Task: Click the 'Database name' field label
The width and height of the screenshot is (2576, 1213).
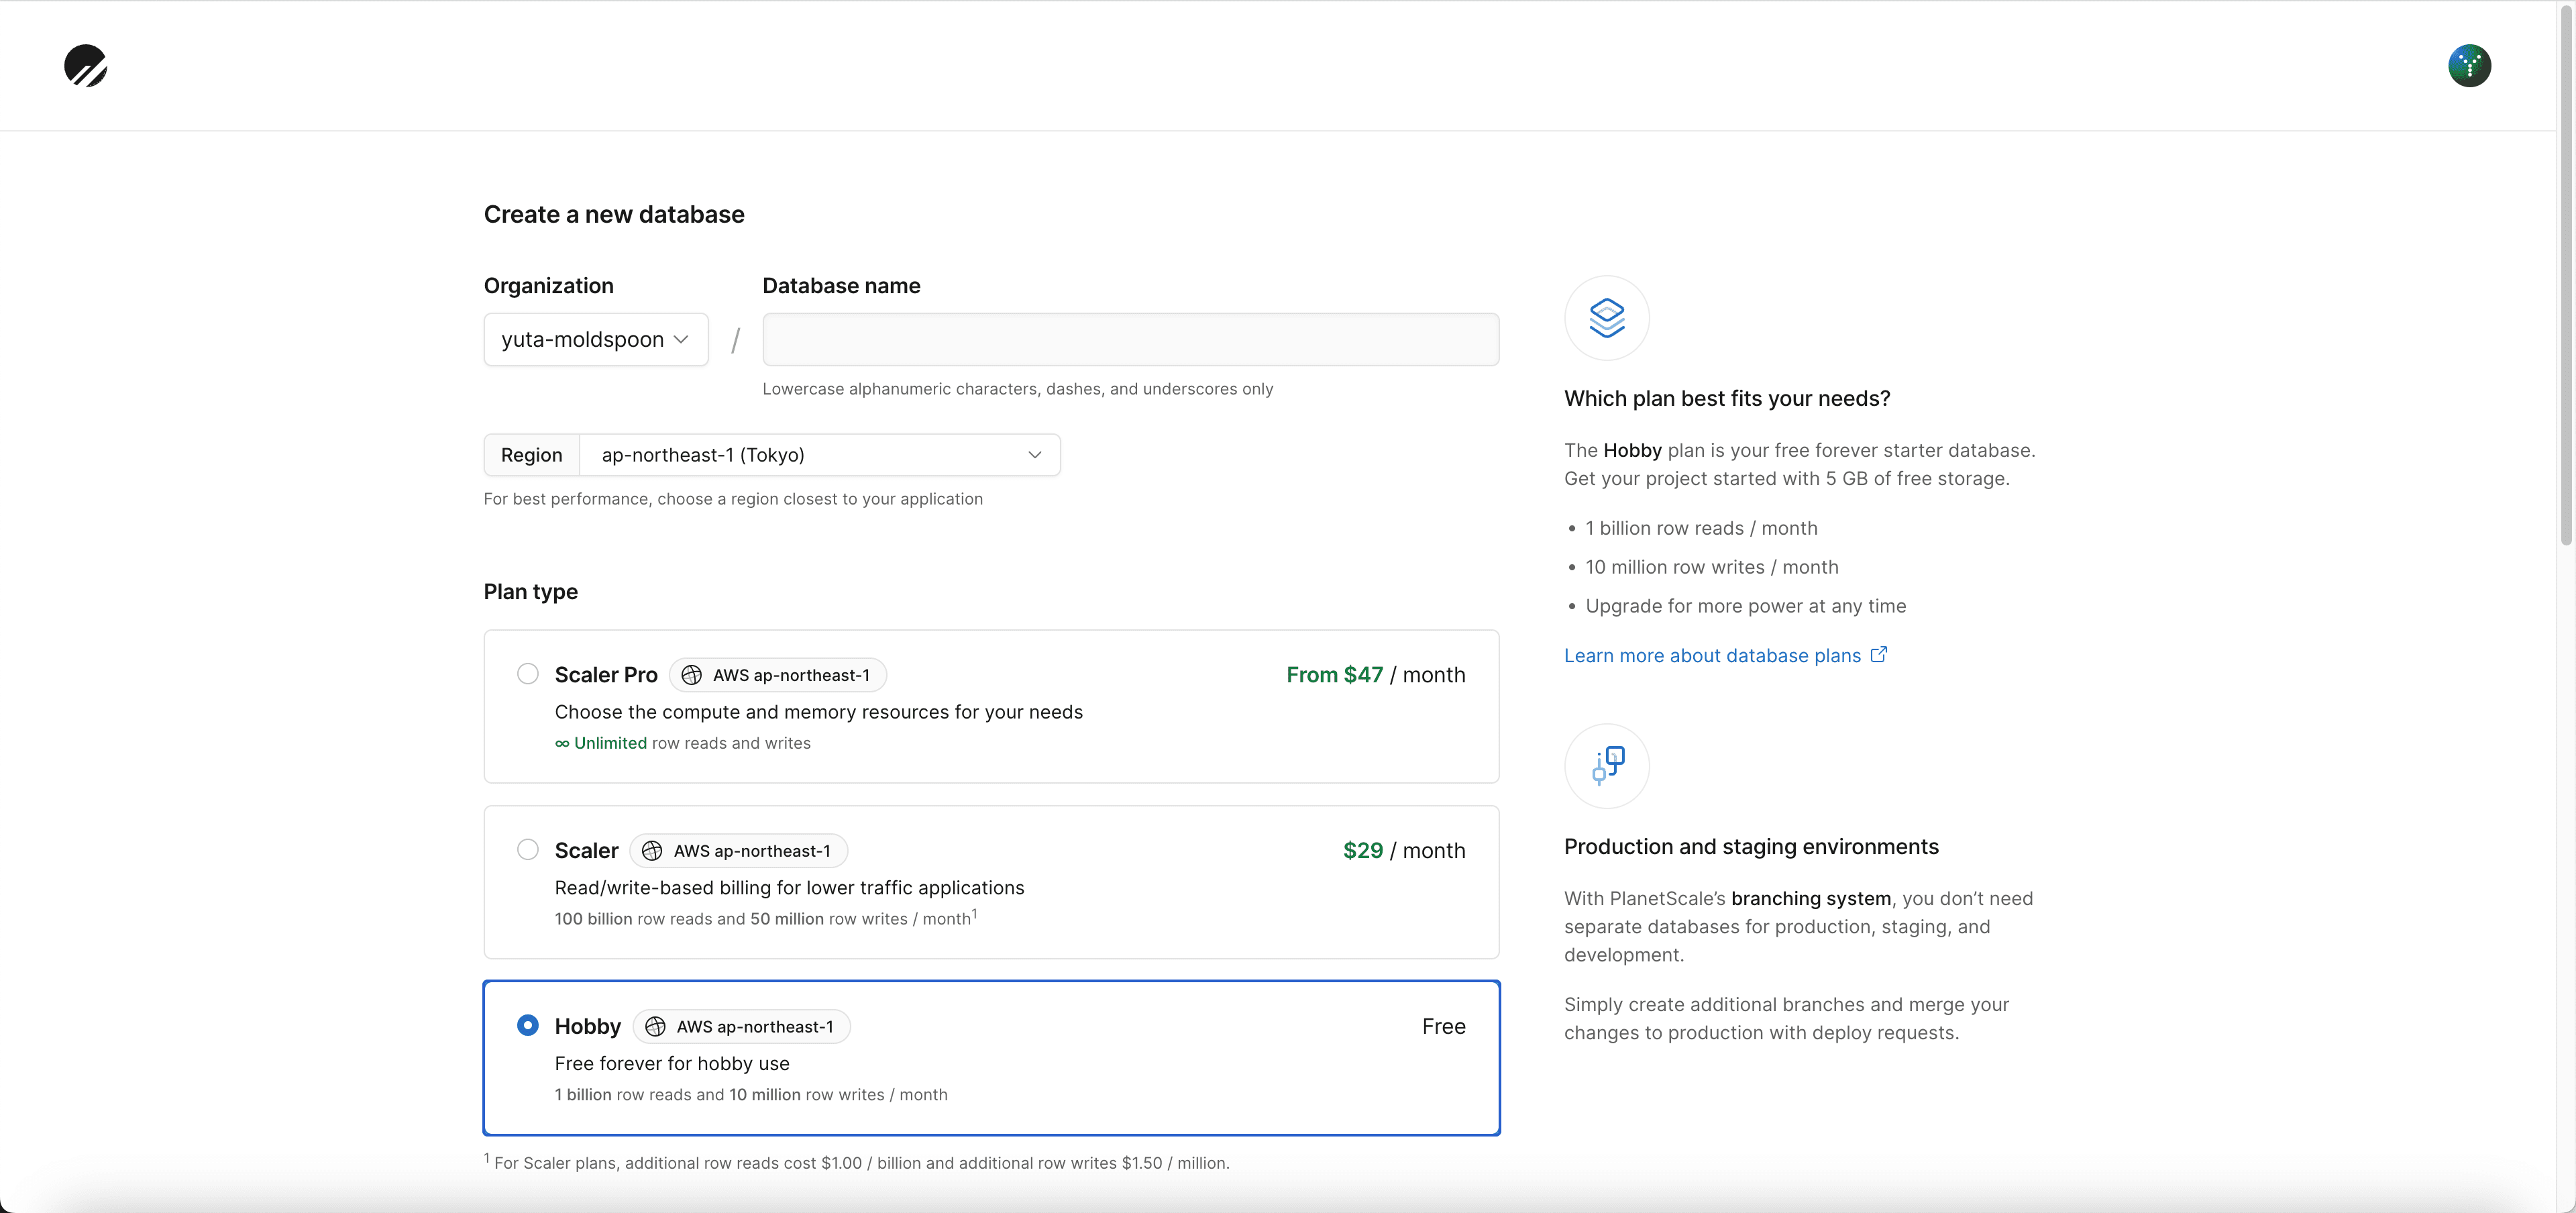Action: (x=842, y=286)
